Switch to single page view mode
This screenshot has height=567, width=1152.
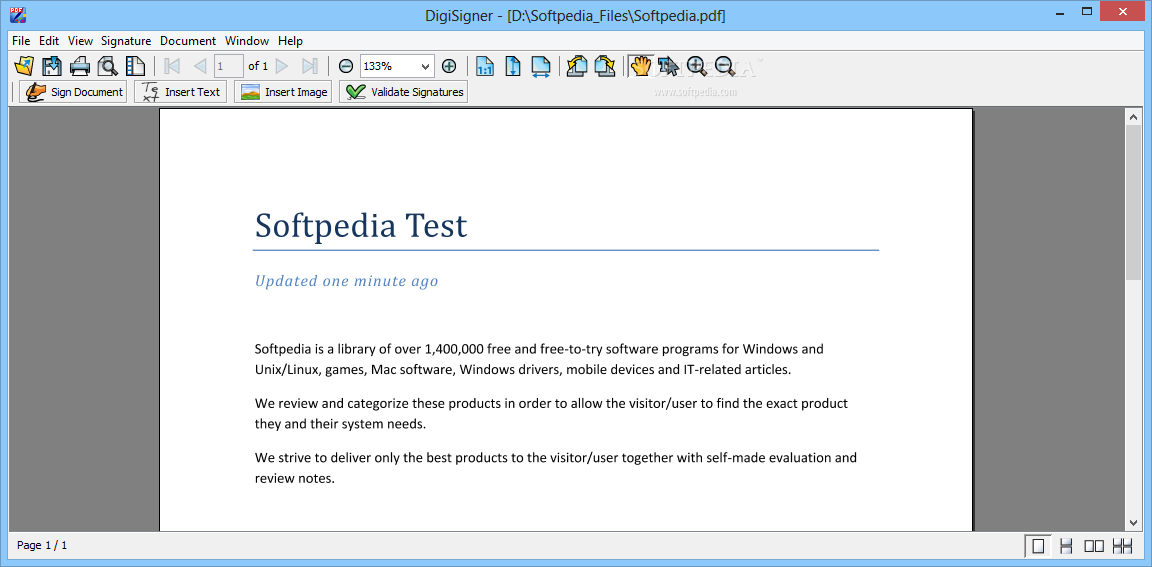click(x=1038, y=546)
